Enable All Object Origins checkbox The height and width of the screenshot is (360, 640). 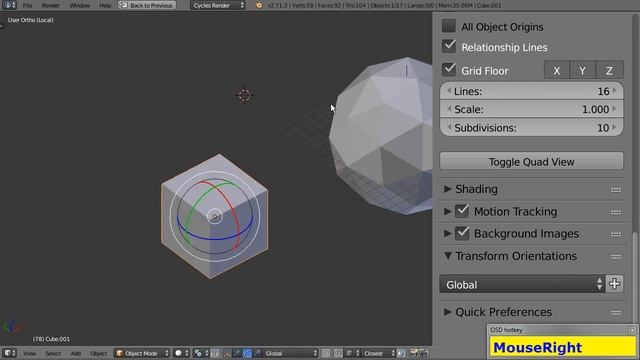pos(449,26)
